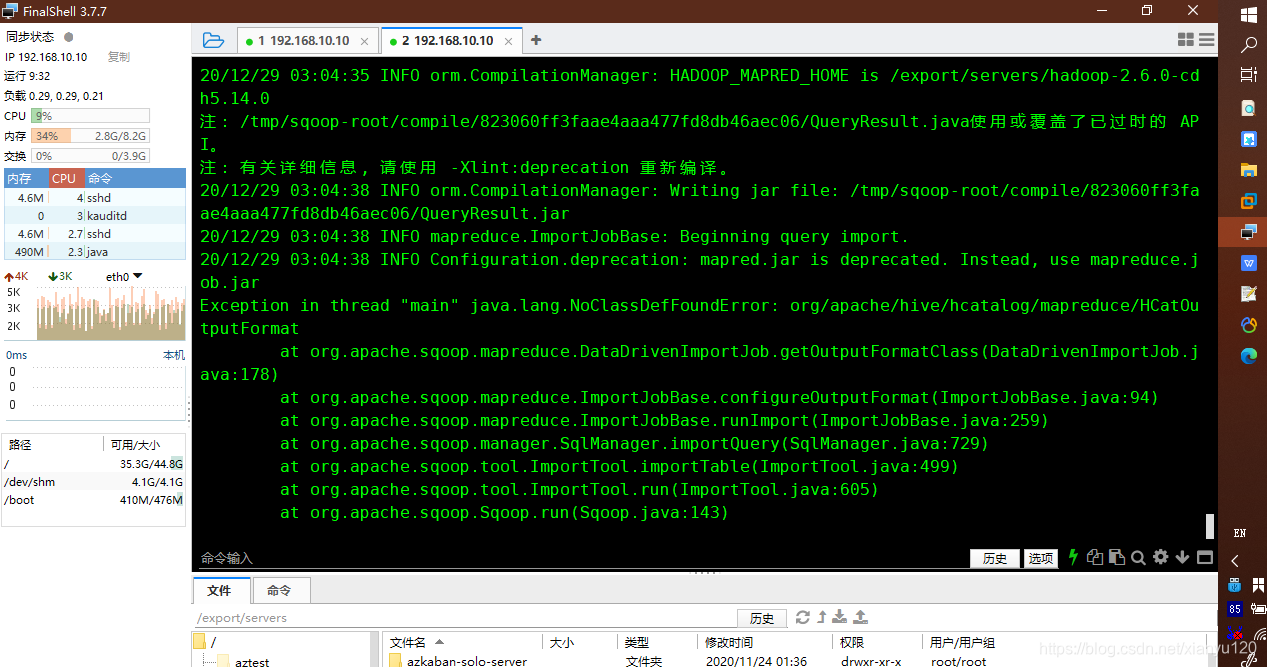
Task: Expand the system tray chevron
Action: click(1236, 561)
